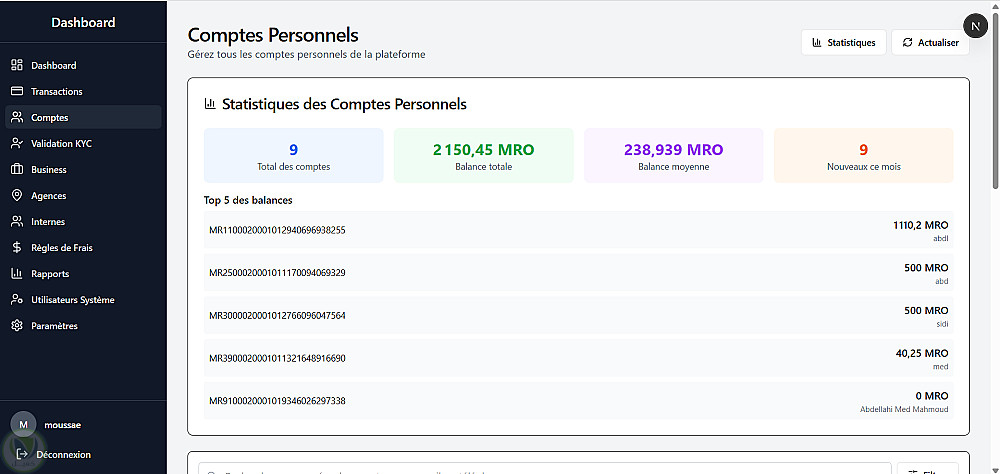The height and width of the screenshot is (474, 1000).
Task: Click the Comptes people icon
Action: (17, 117)
